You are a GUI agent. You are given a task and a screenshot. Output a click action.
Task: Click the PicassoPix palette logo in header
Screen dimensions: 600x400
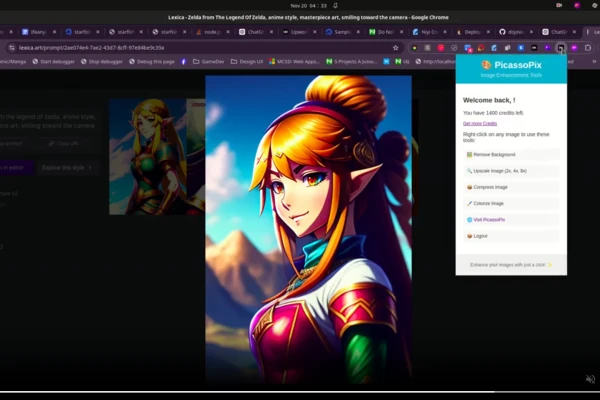tap(486, 65)
